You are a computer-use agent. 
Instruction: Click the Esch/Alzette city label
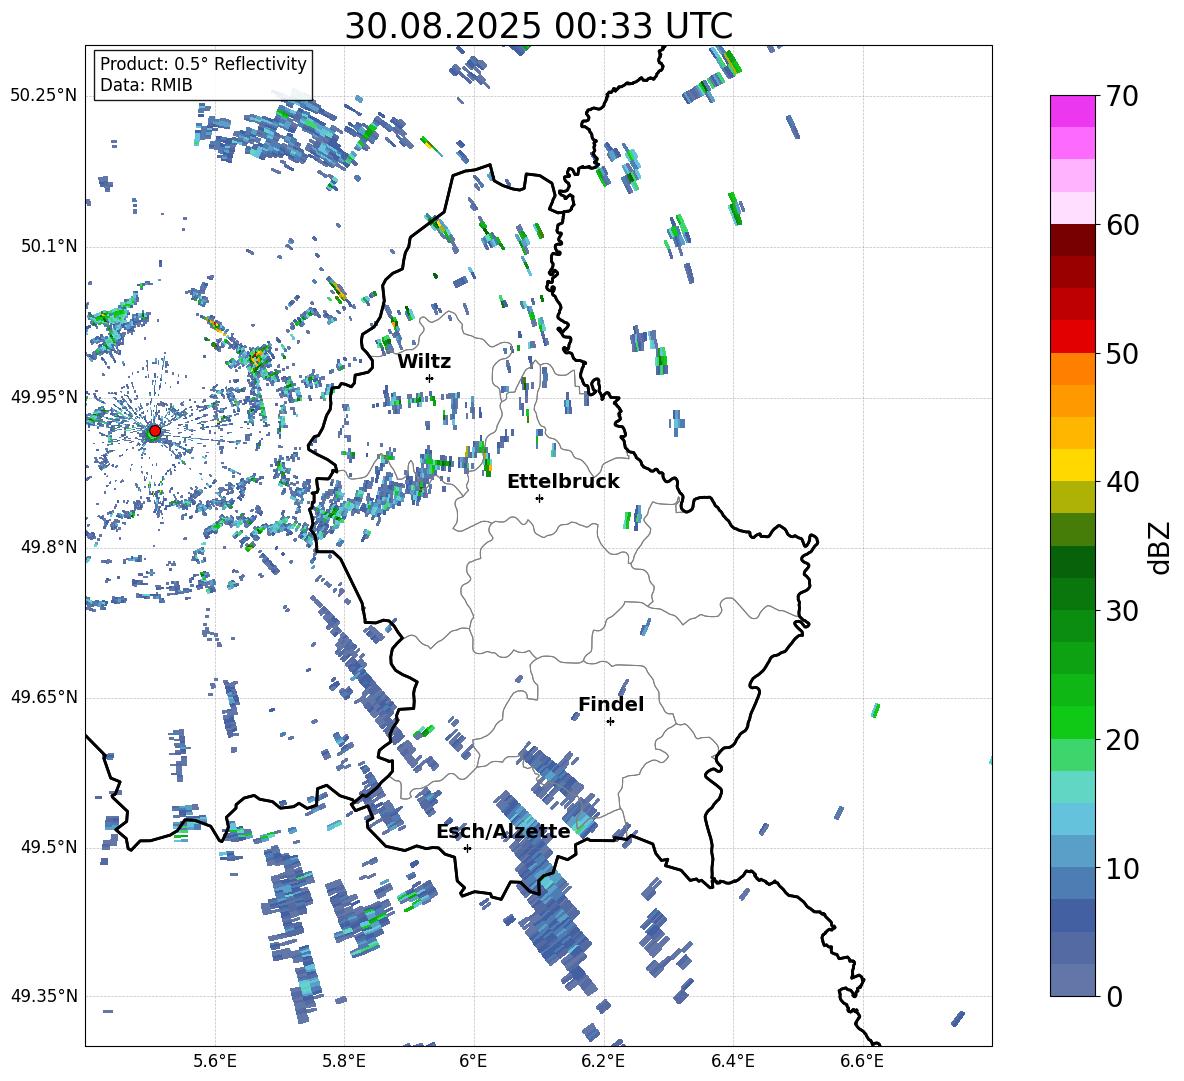coord(503,832)
